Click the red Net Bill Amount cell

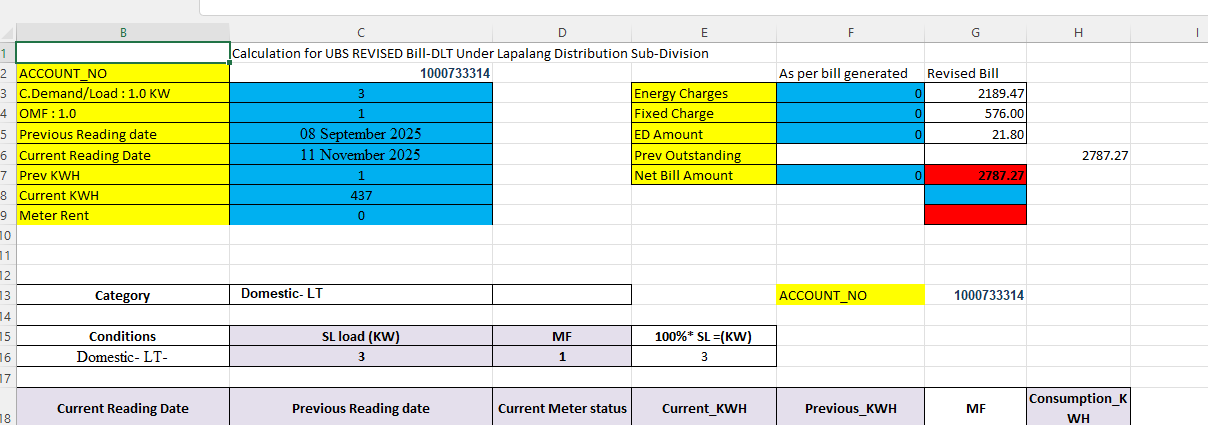tap(975, 176)
